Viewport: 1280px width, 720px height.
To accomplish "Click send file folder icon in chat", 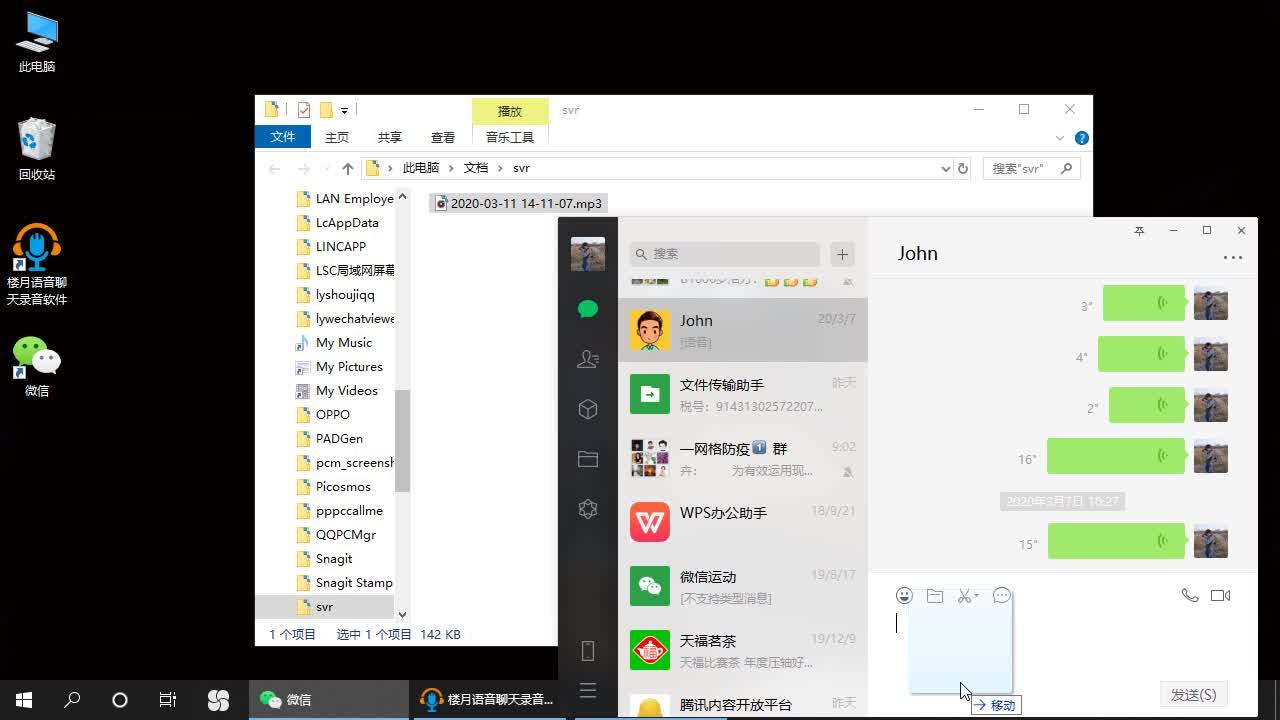I will 935,596.
